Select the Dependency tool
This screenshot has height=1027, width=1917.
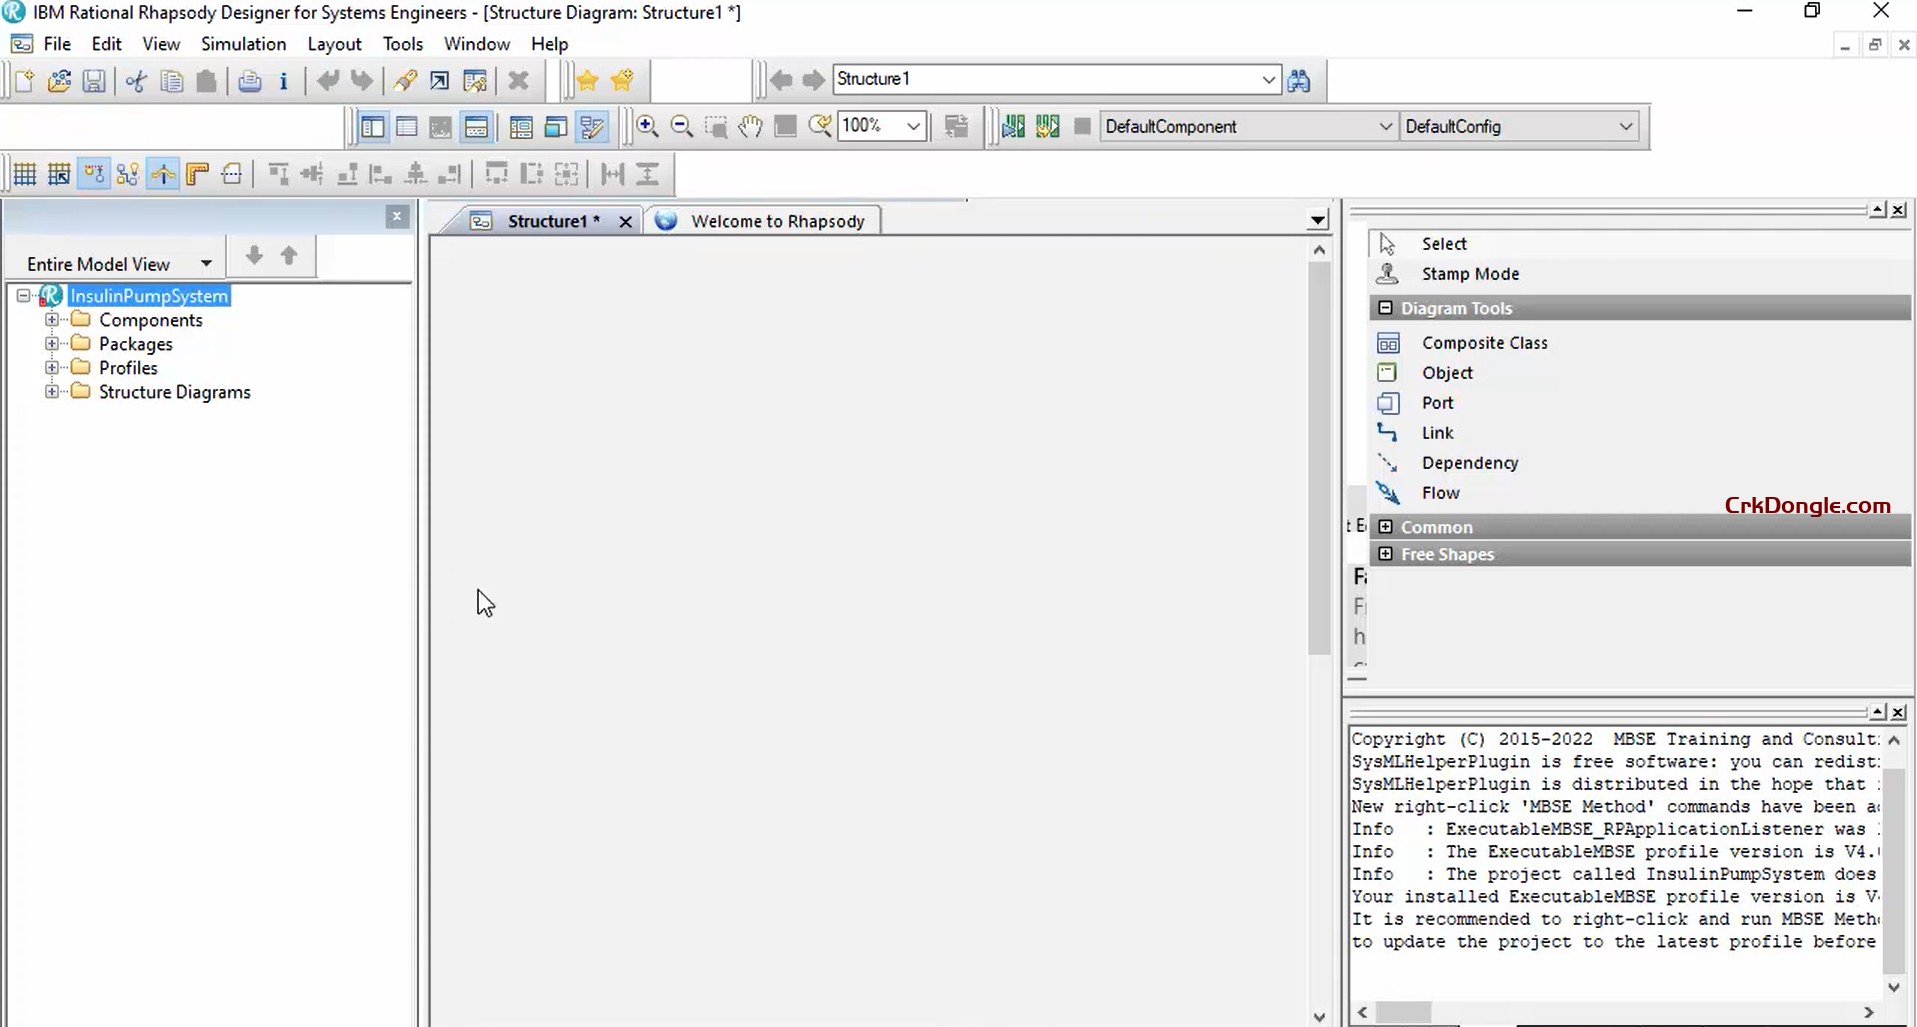(1470, 462)
